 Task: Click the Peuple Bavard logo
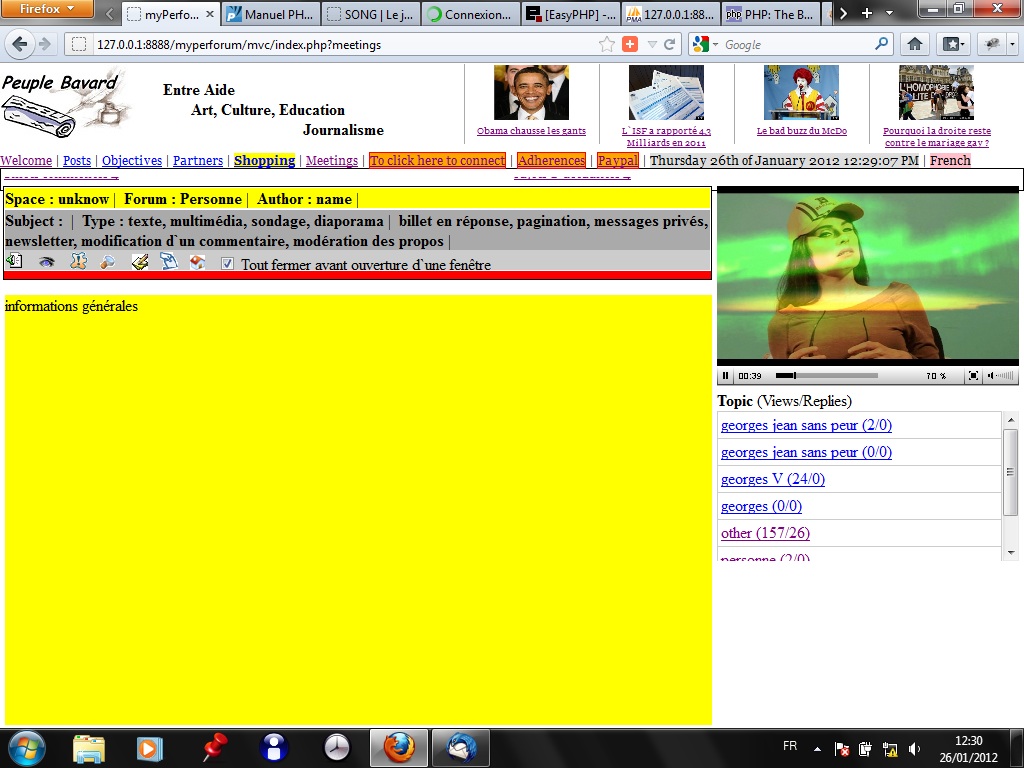coord(65,103)
